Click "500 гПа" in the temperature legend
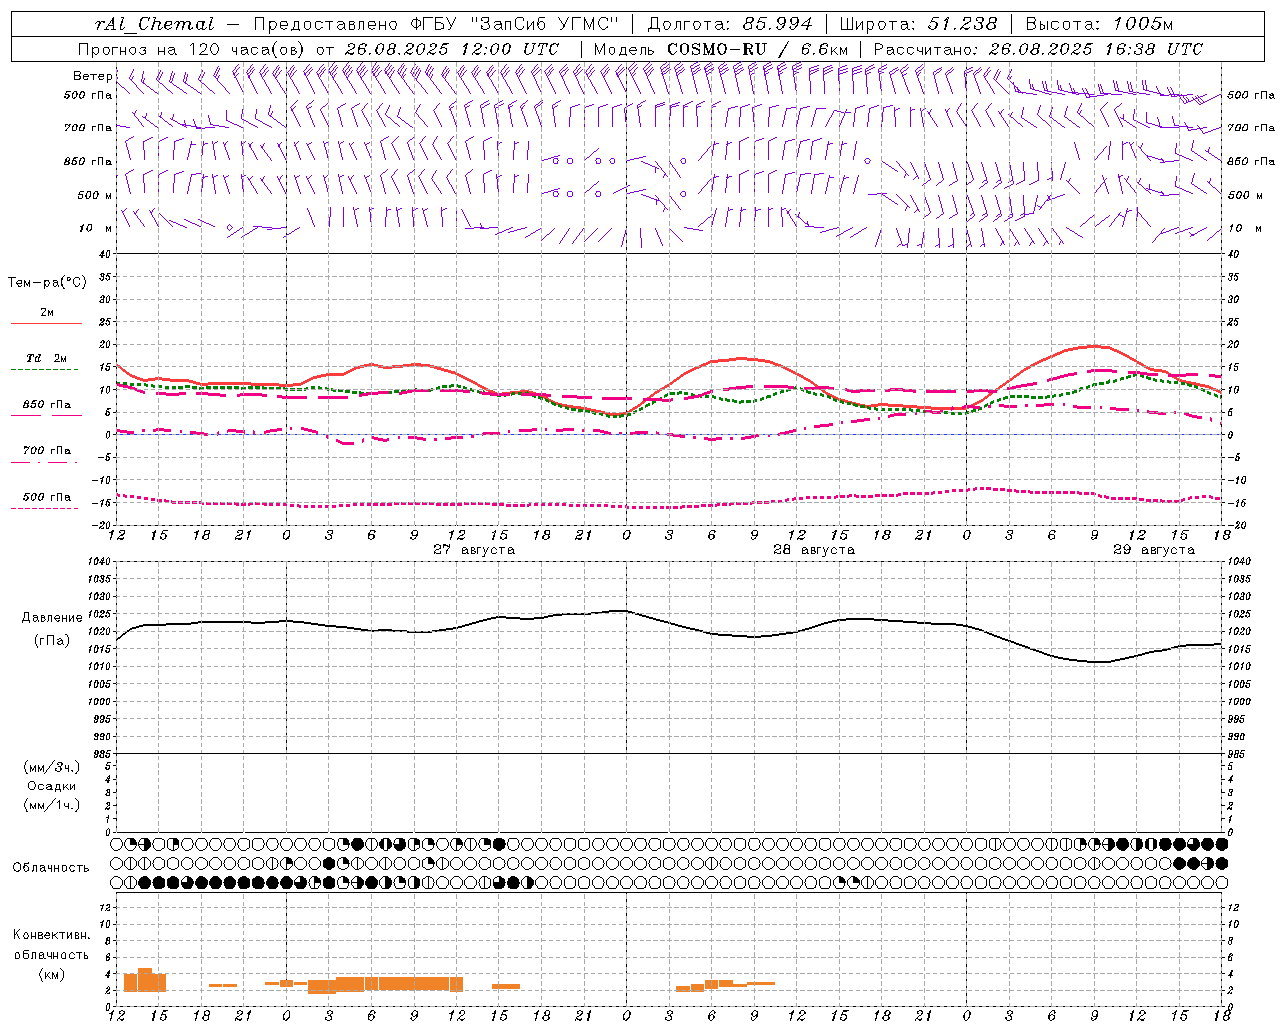1280x1024 pixels. [x=47, y=497]
